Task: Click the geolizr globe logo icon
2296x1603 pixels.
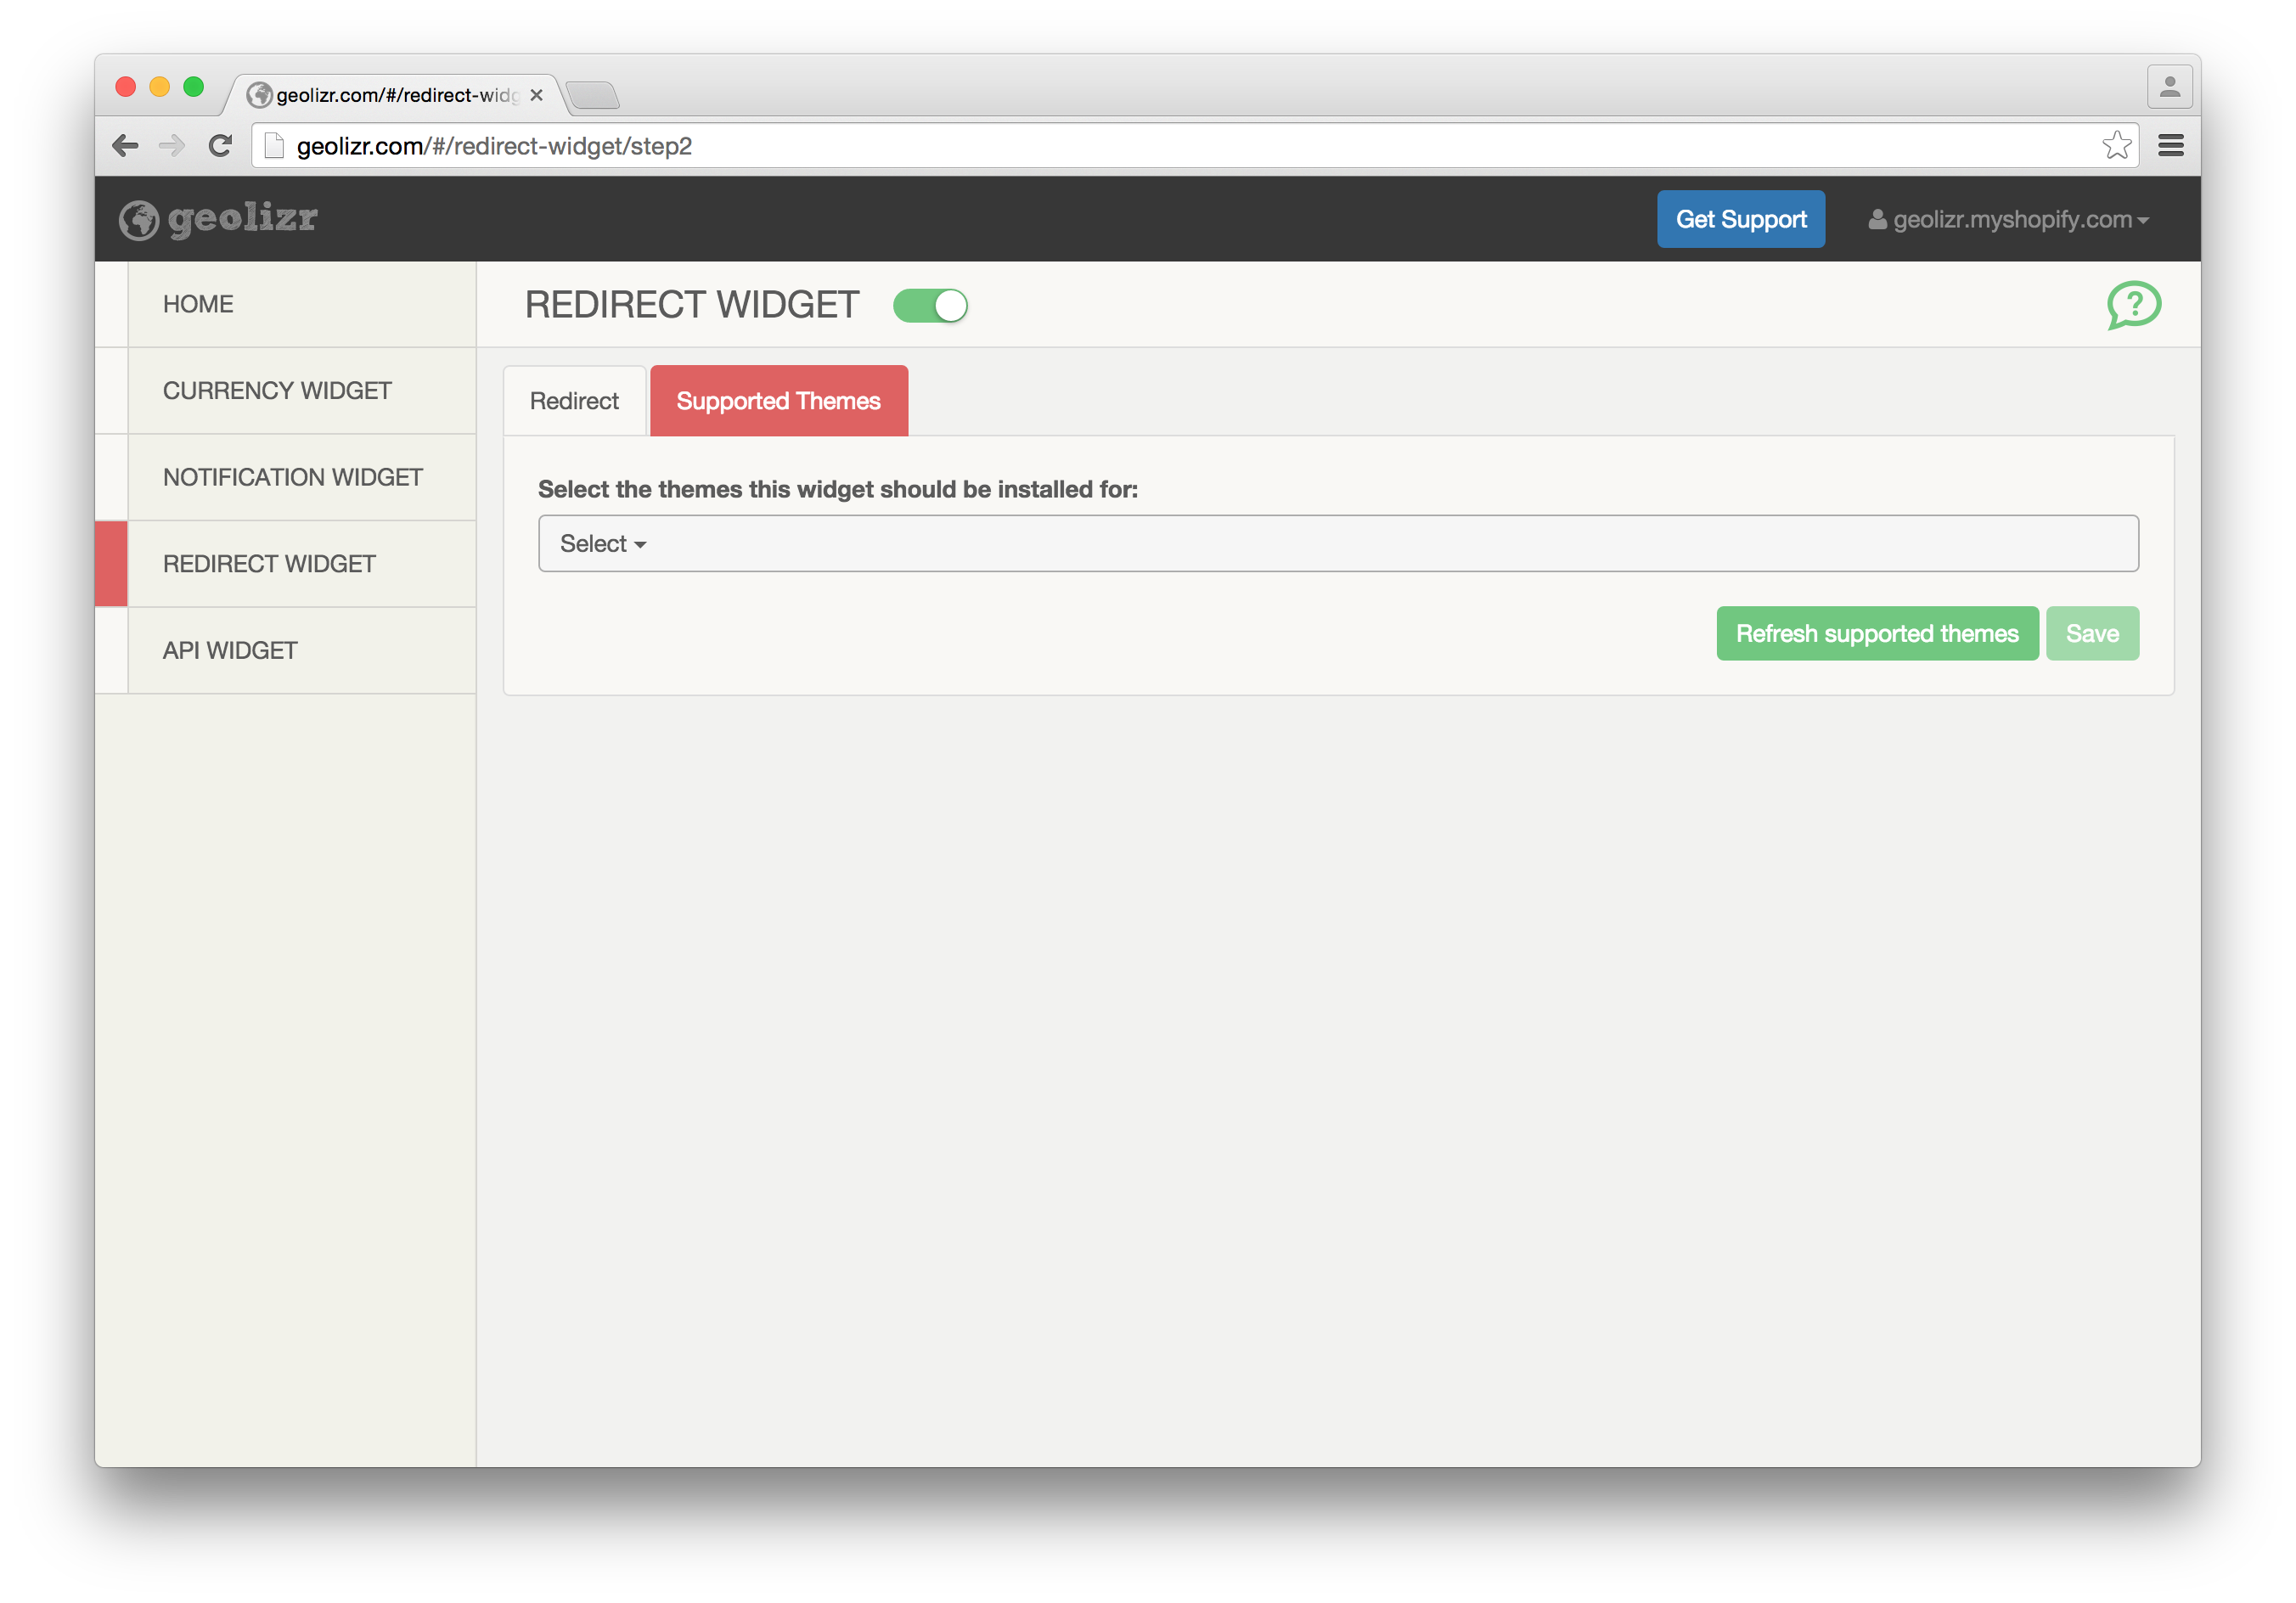Action: coord(139,220)
